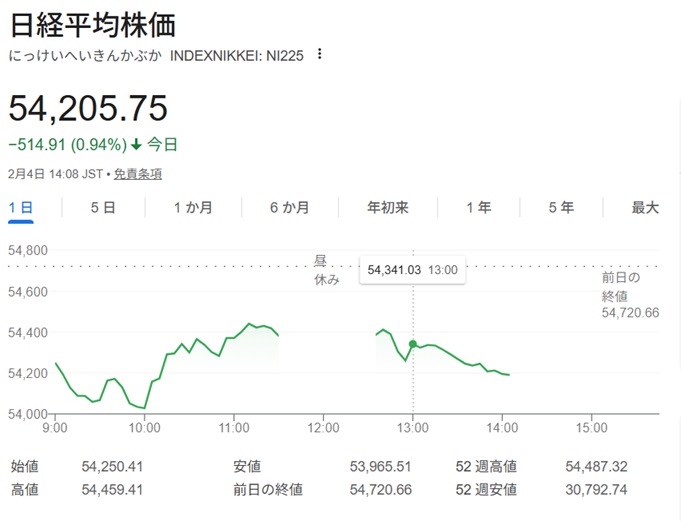The height and width of the screenshot is (521, 681).
Task: Open the 免責条項 disclaimer link
Action: 138,174
